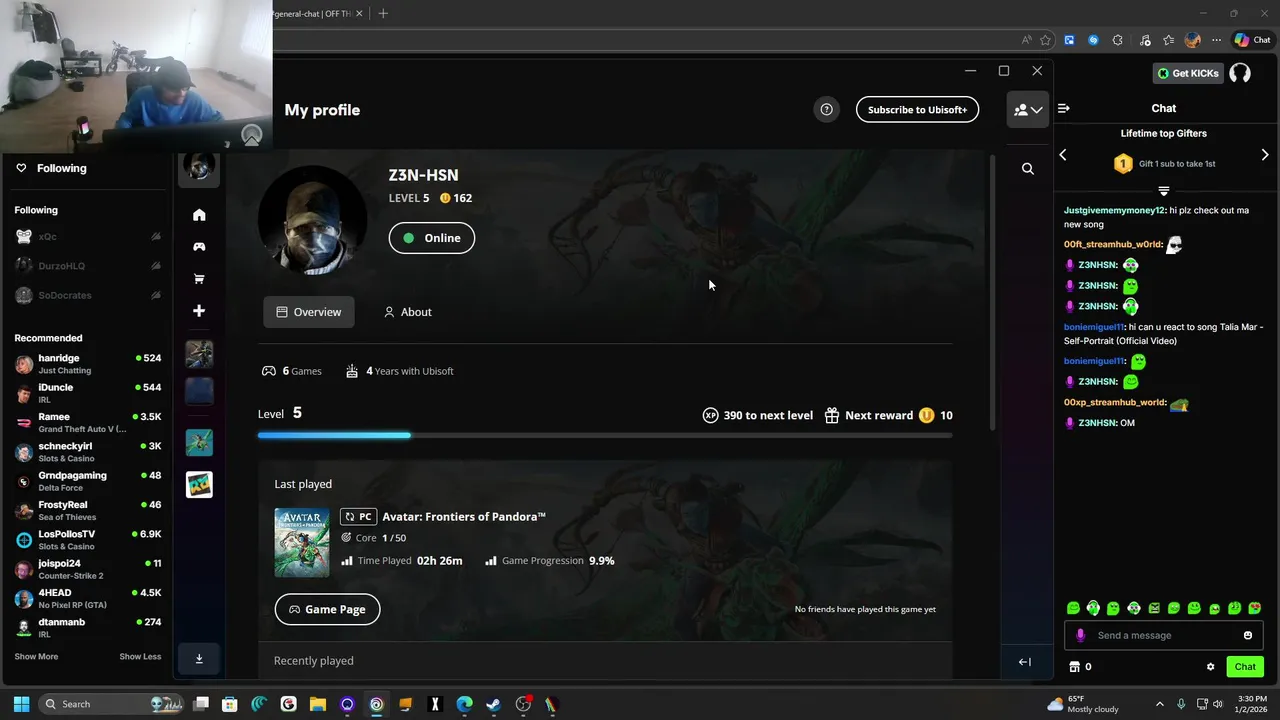Click the Kick shop icon beside 0
The width and height of the screenshot is (1280, 720).
[x=1075, y=667]
